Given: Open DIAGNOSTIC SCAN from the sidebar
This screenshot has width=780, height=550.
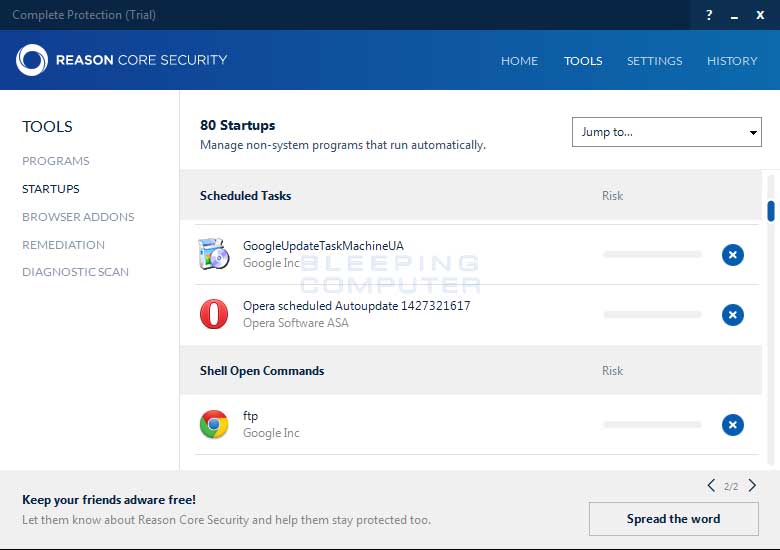Looking at the screenshot, I should [x=75, y=272].
